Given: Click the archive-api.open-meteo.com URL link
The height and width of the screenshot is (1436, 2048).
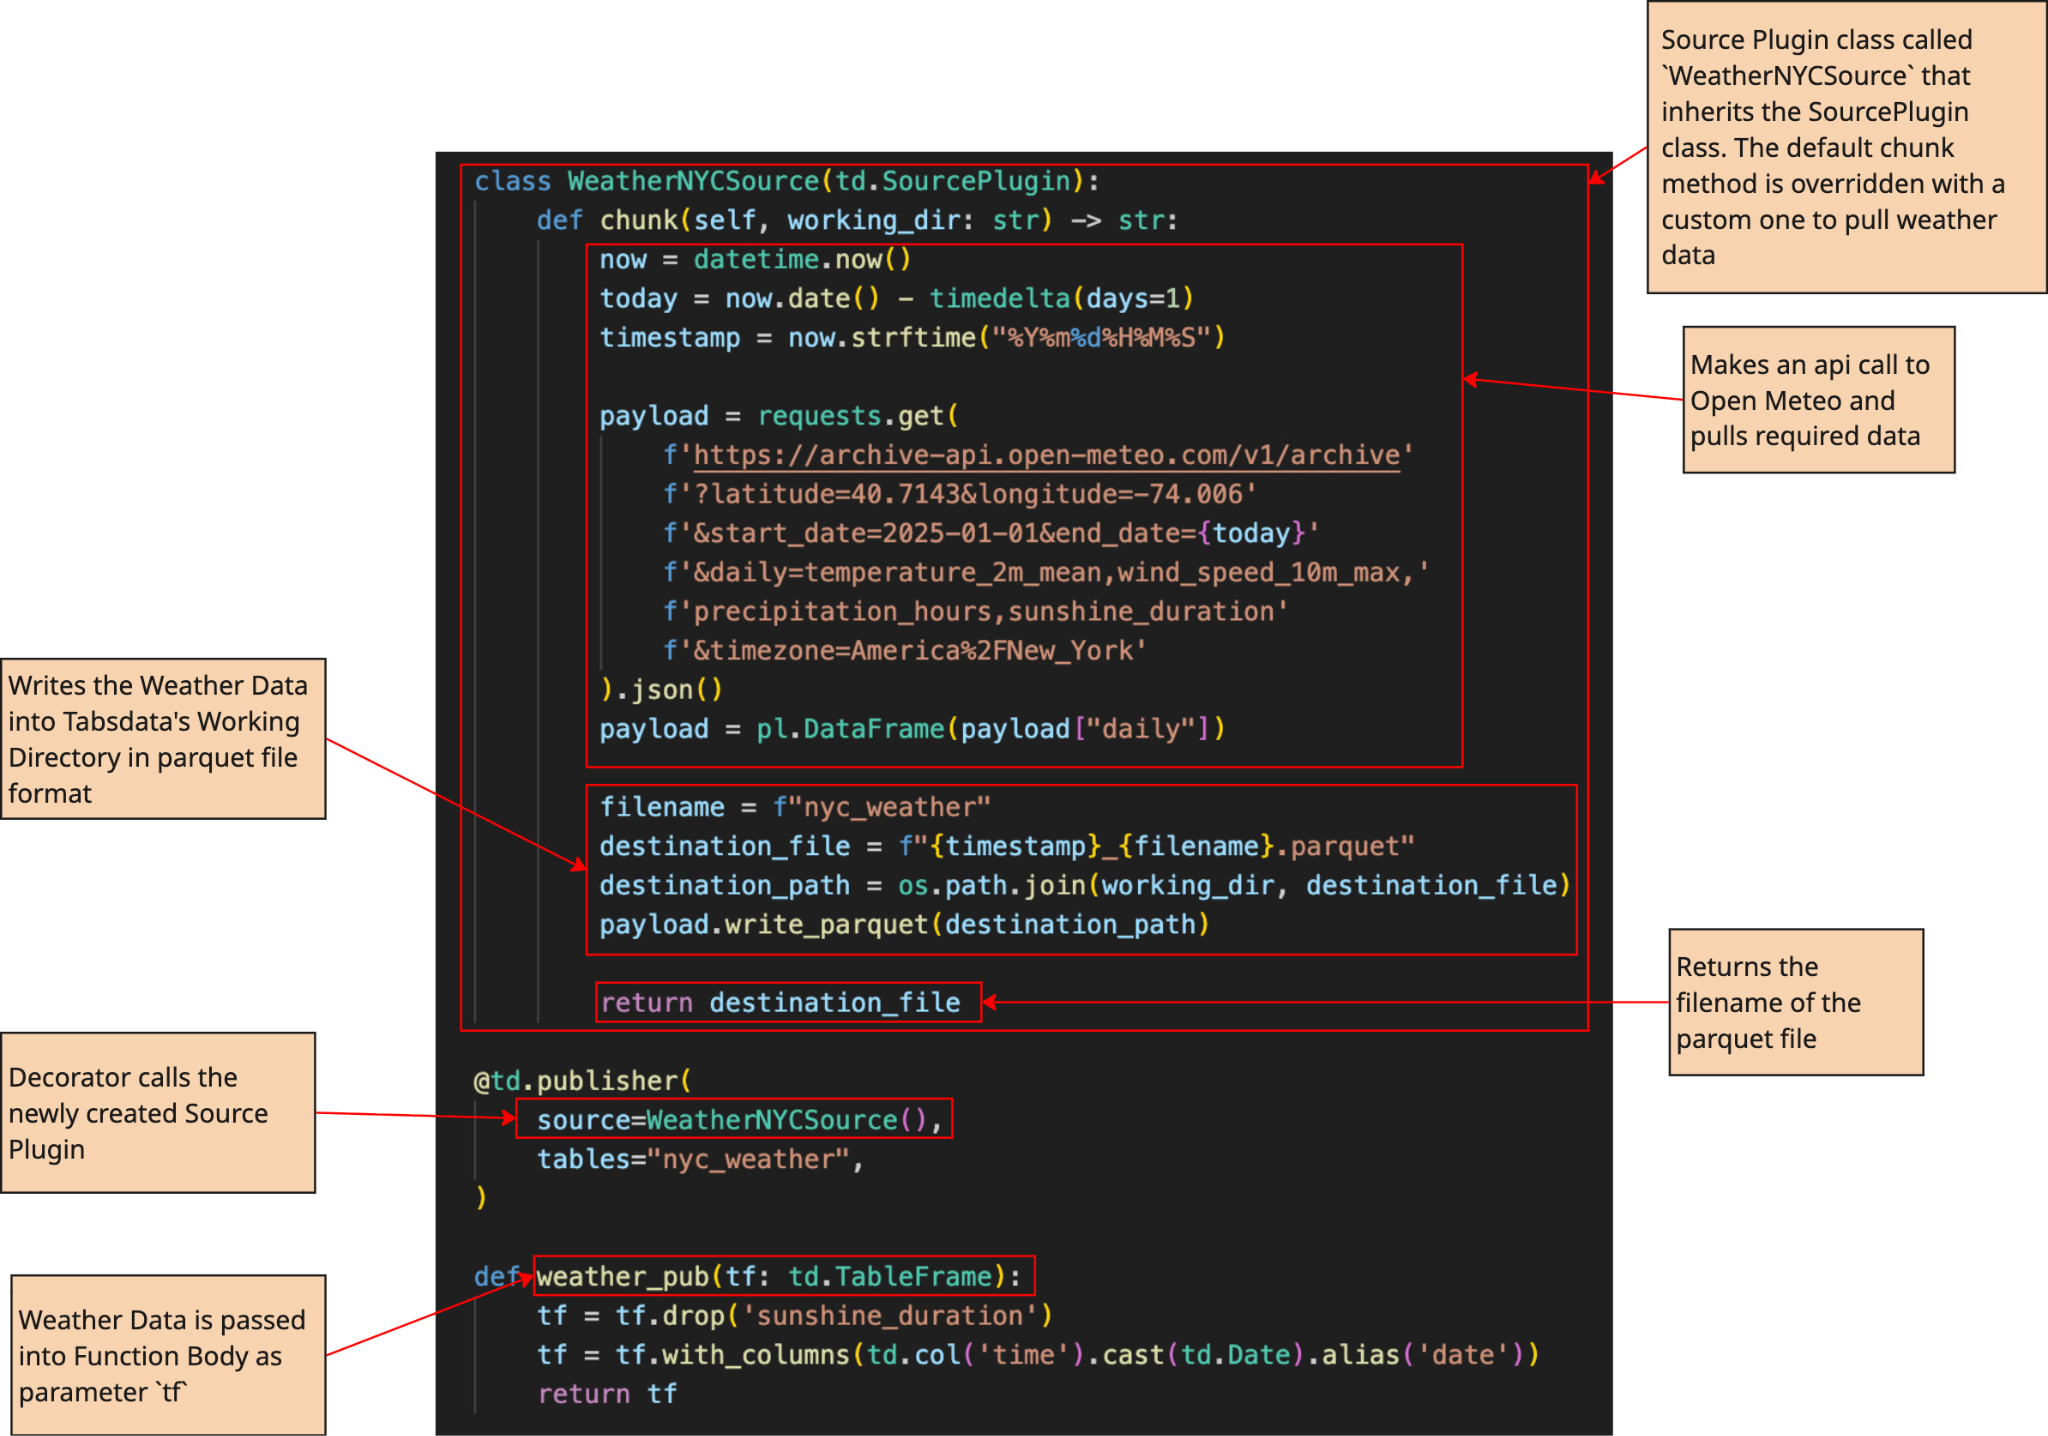Looking at the screenshot, I should tap(1046, 455).
